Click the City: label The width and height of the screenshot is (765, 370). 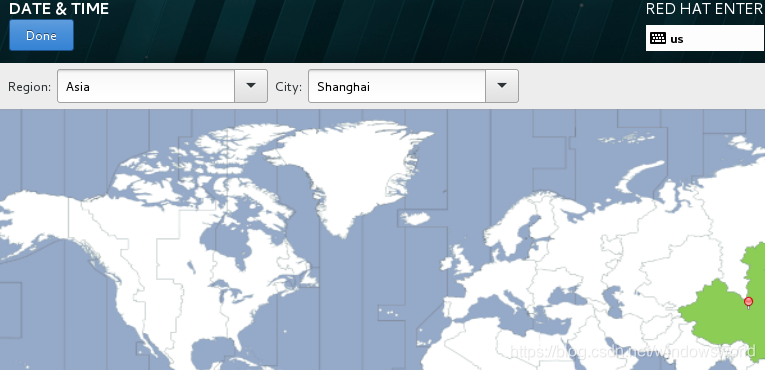click(288, 87)
